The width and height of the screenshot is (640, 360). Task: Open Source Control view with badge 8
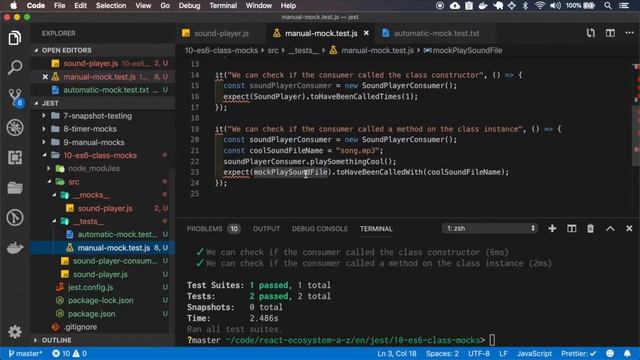point(16,98)
